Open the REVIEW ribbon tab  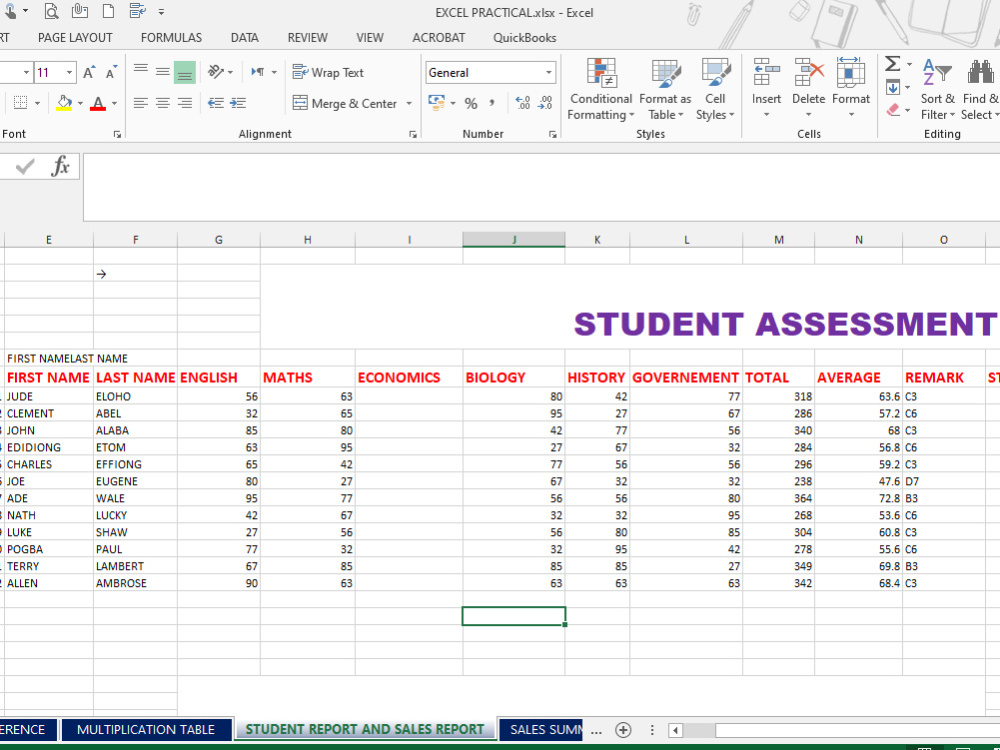click(x=307, y=38)
